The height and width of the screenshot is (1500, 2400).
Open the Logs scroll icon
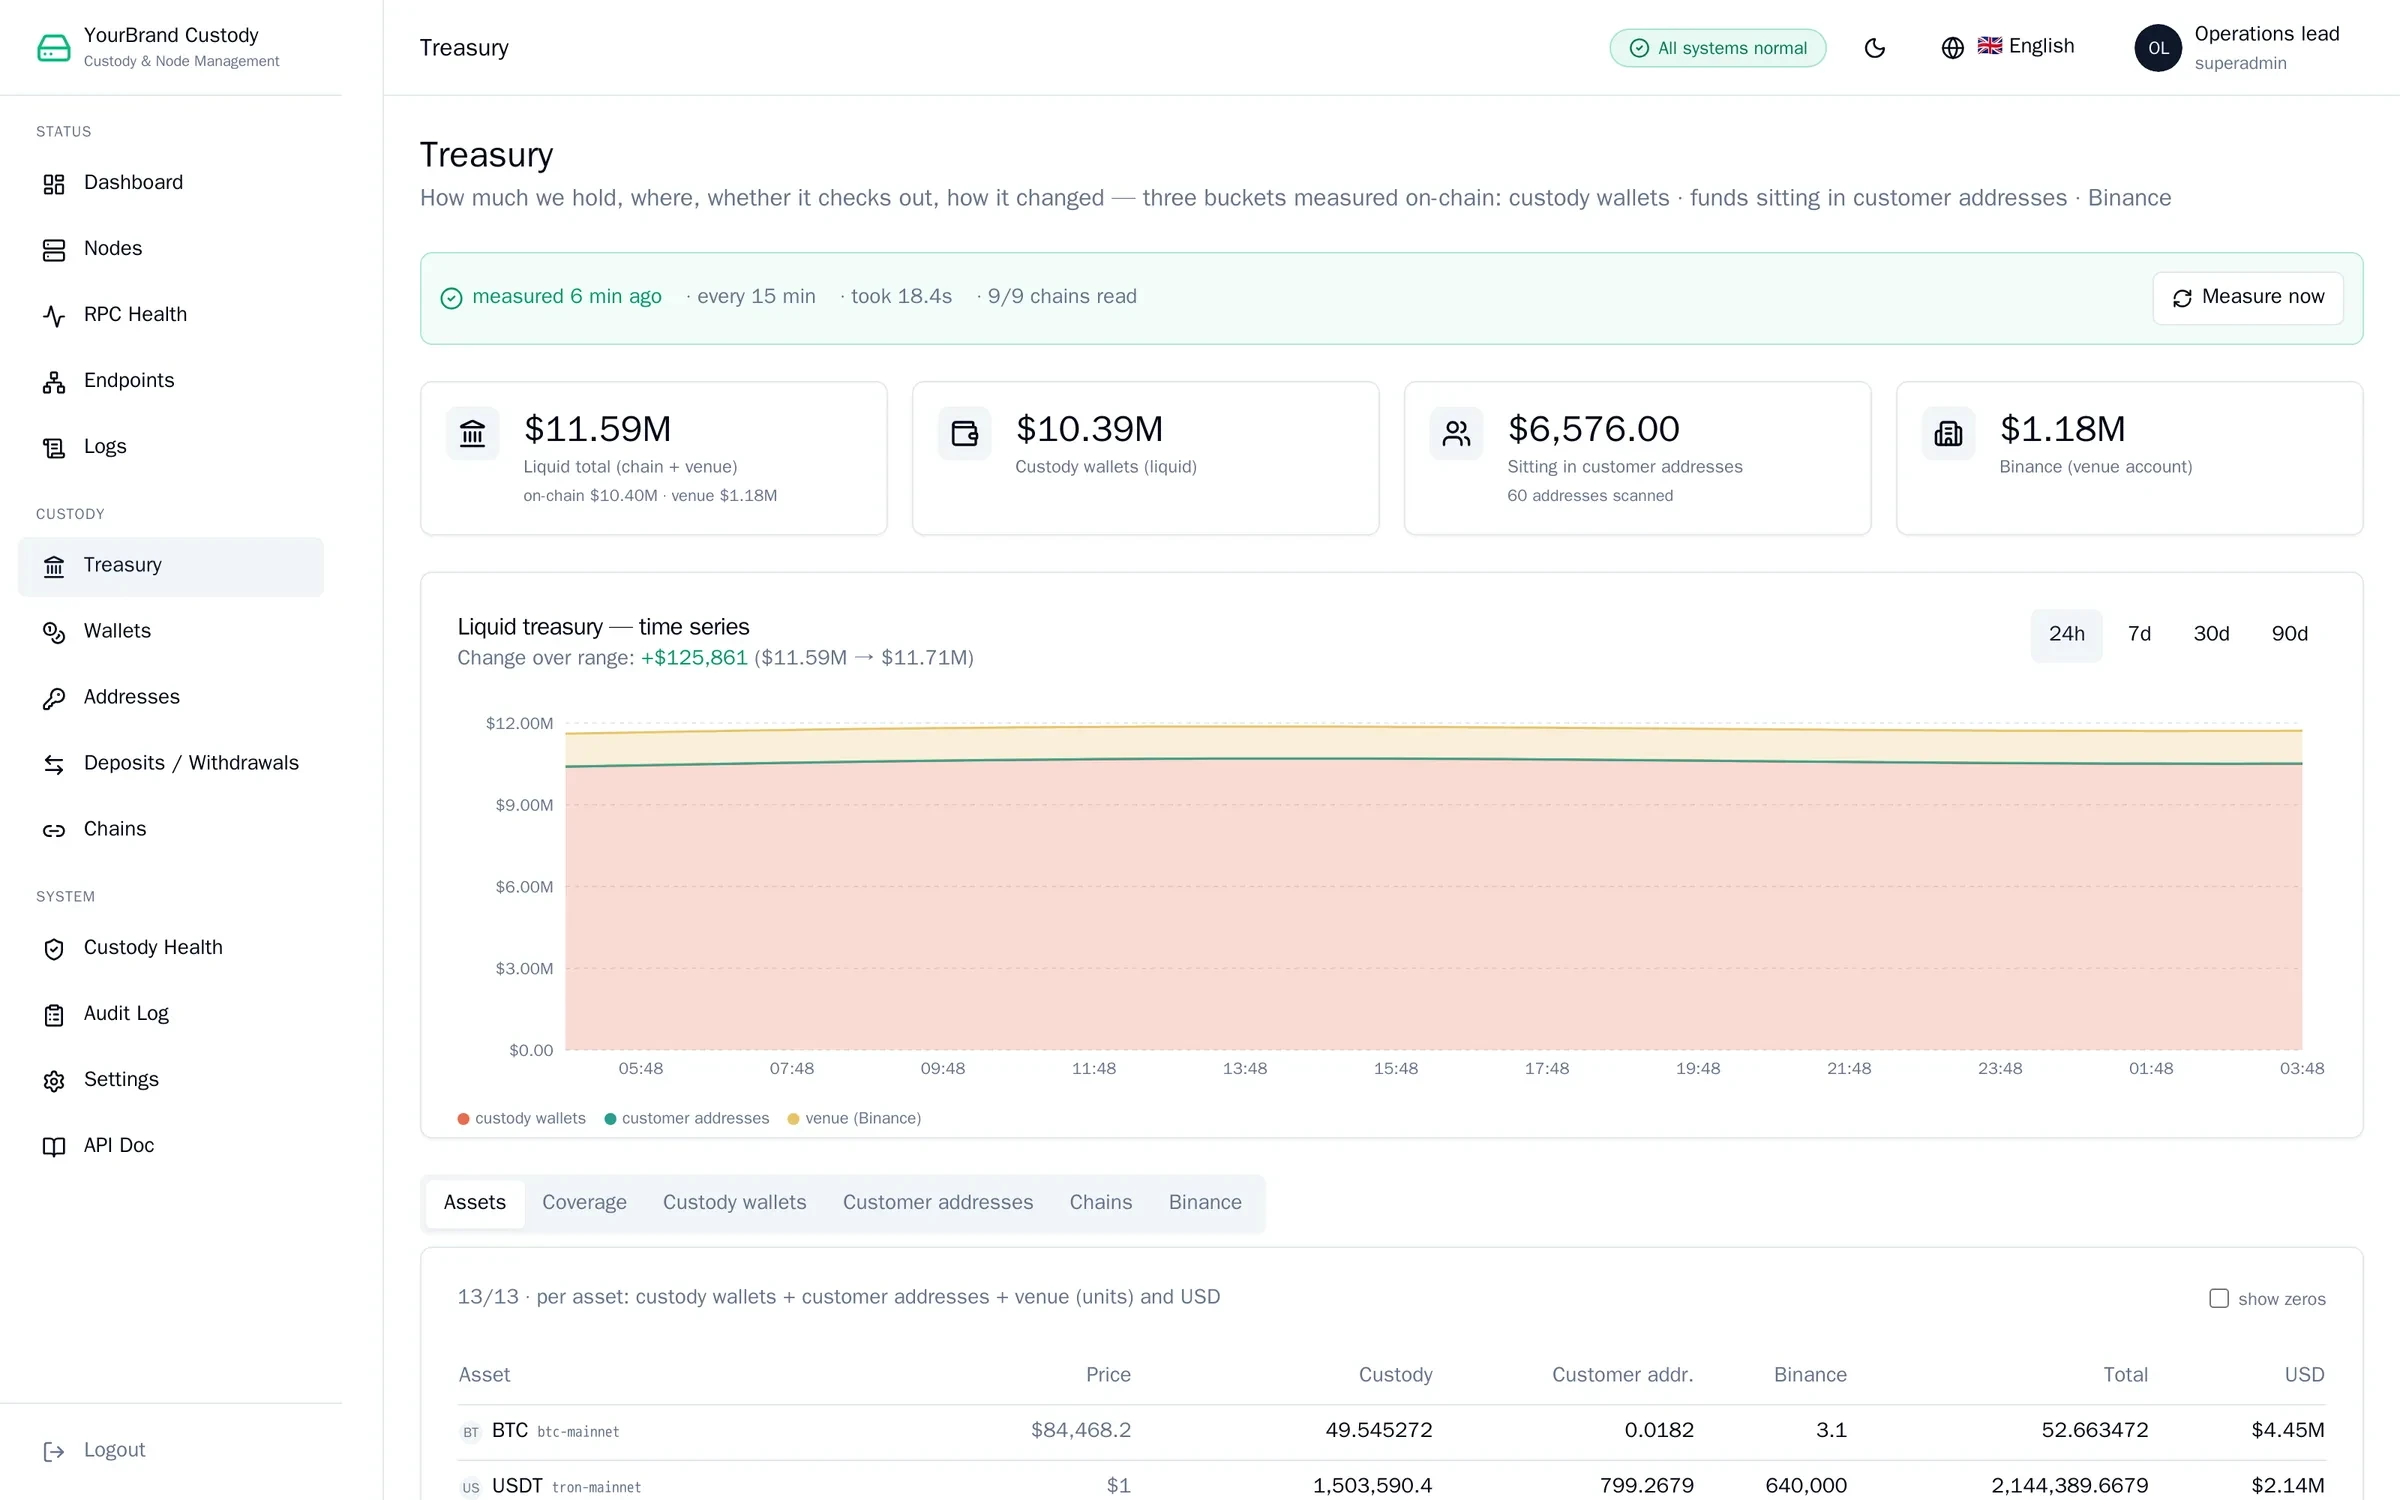click(54, 448)
